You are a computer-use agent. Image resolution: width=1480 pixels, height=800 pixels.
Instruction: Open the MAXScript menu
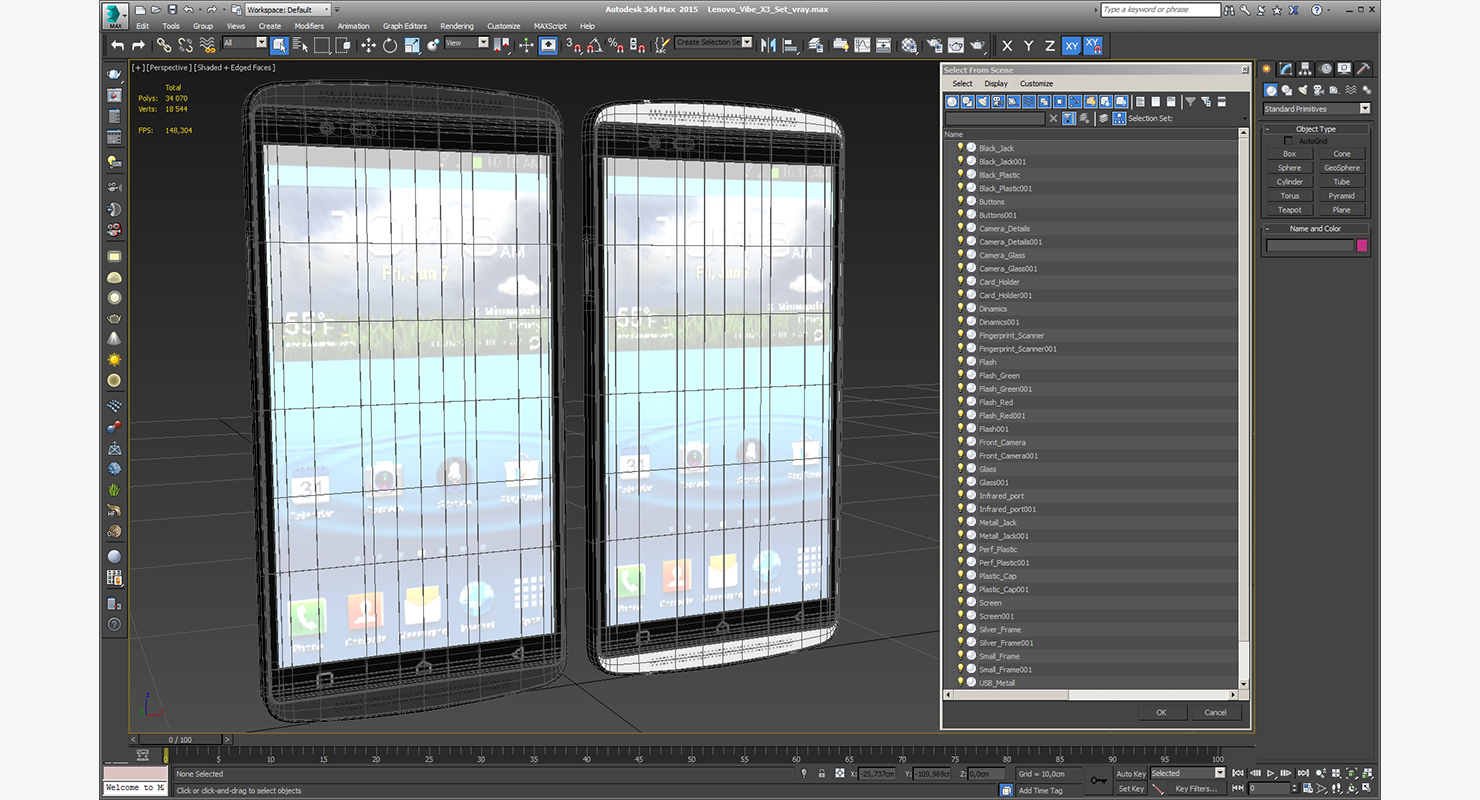pyautogui.click(x=550, y=26)
